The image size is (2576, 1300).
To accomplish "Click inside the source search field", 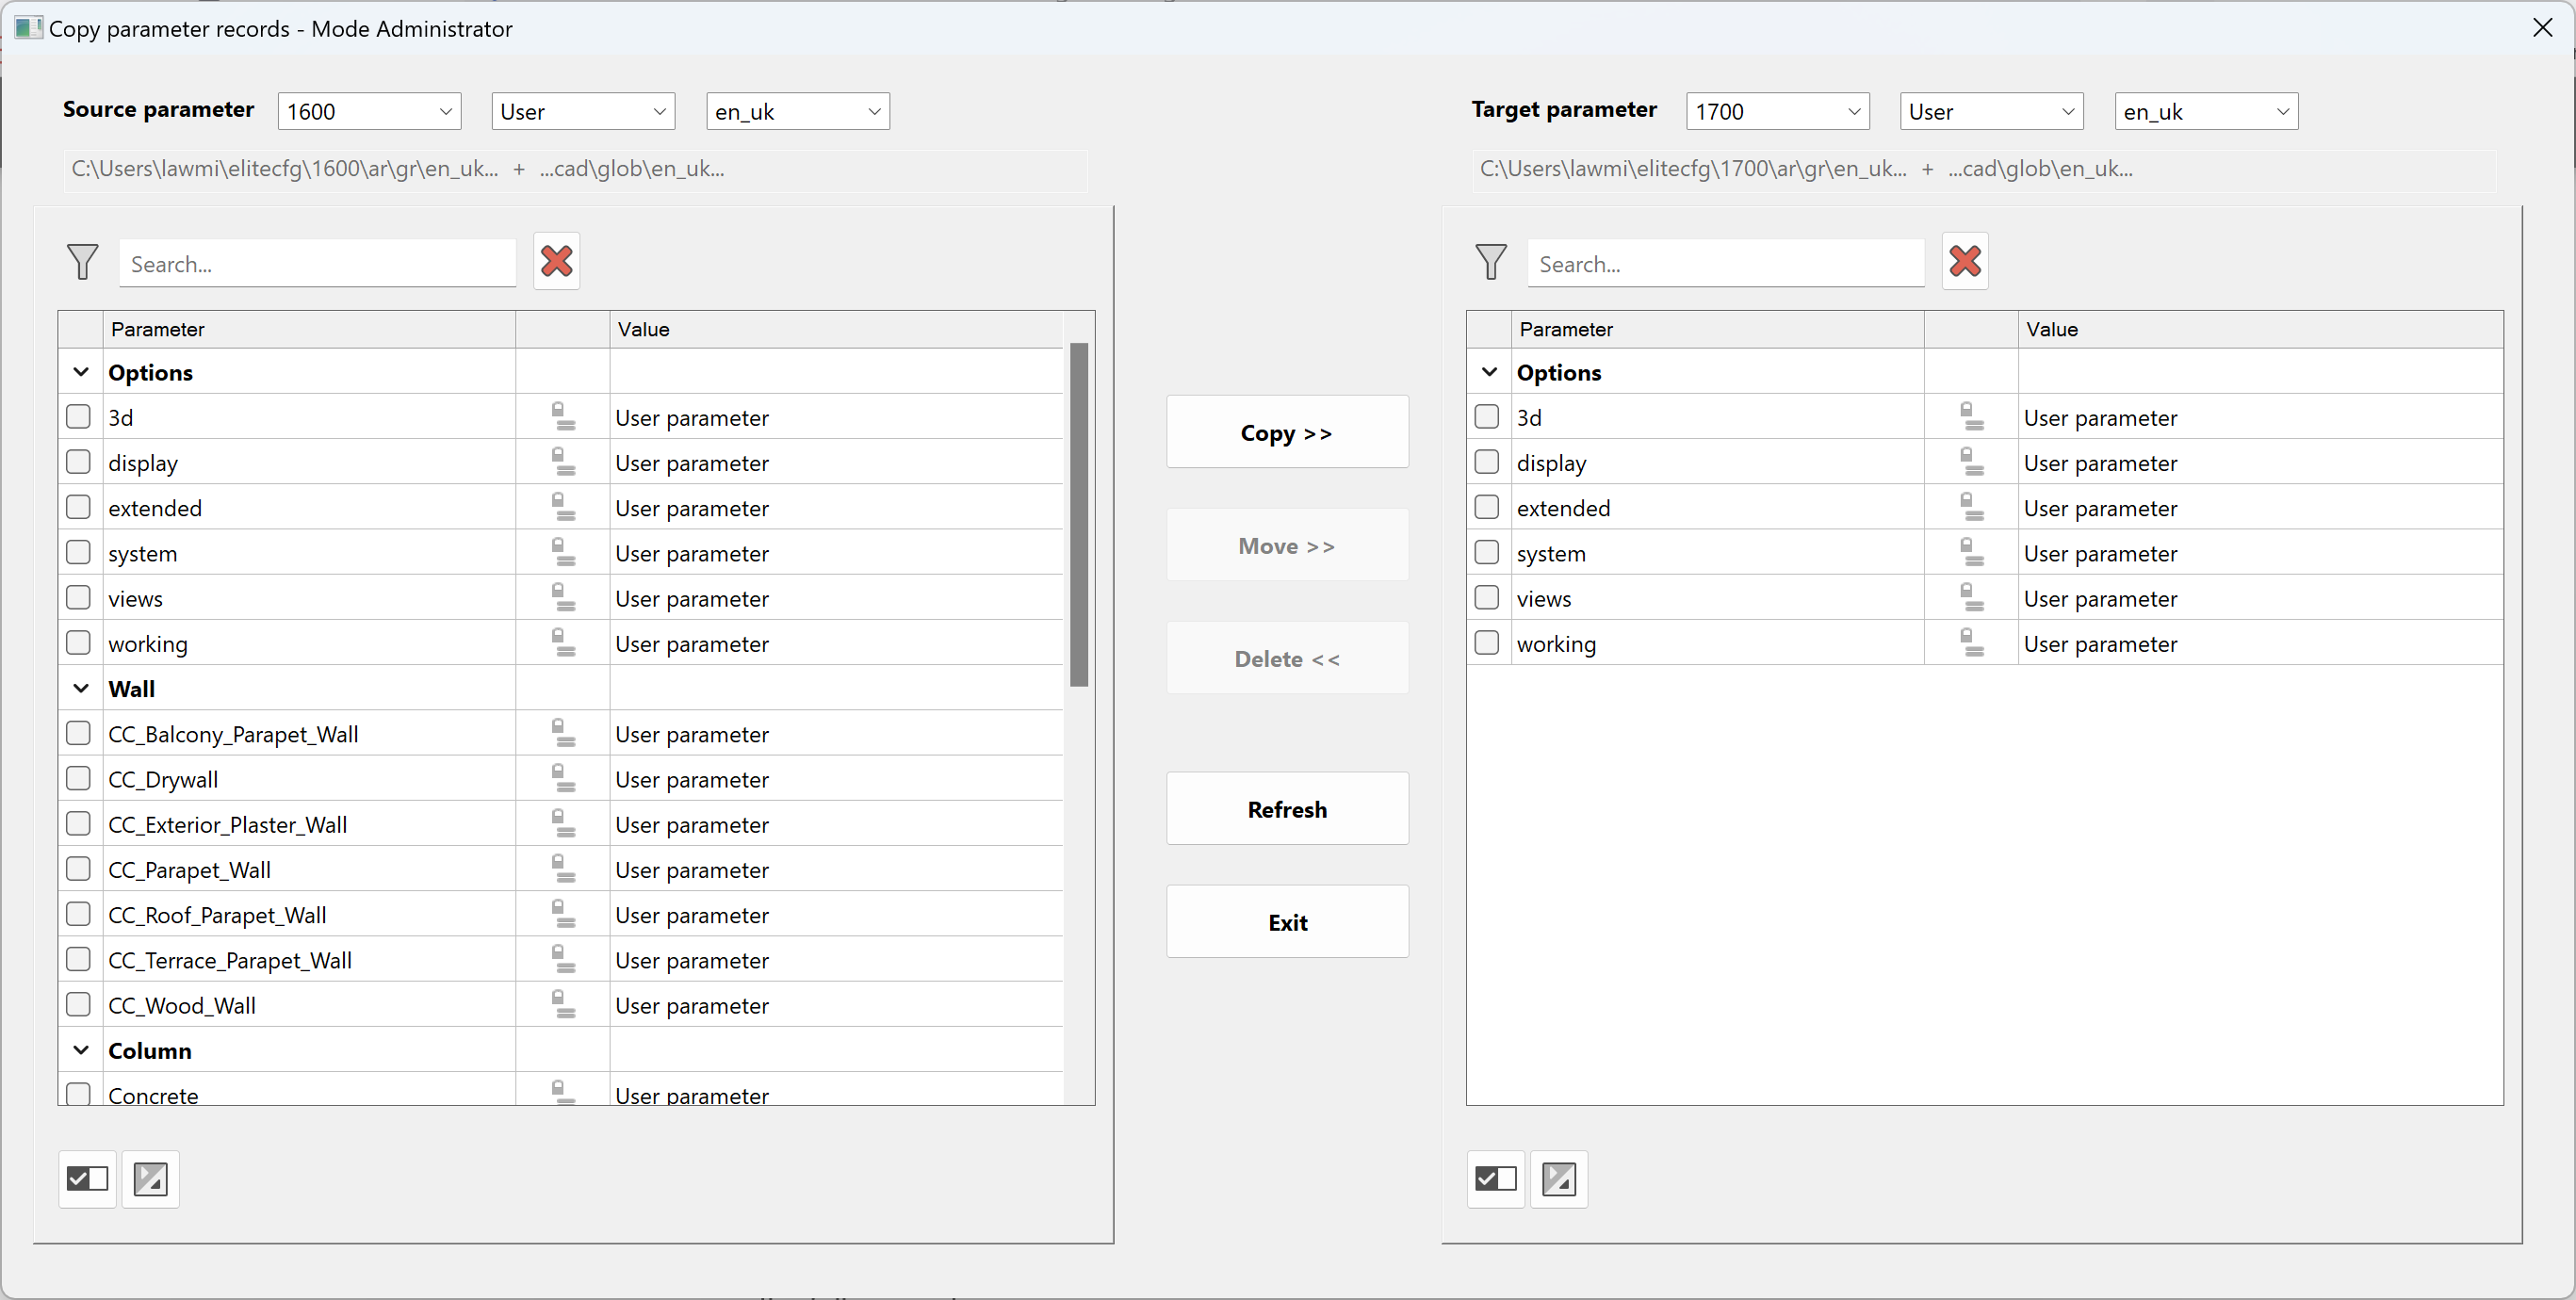I will (x=316, y=263).
